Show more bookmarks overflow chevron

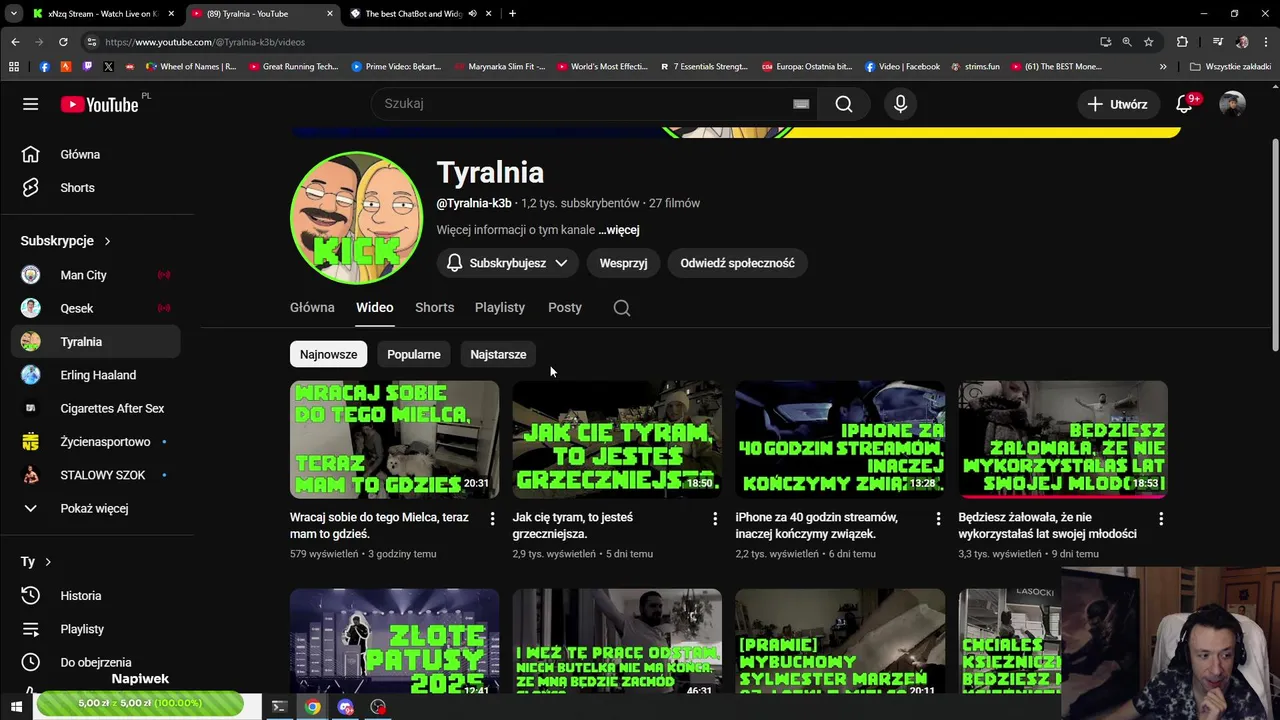tap(1163, 67)
